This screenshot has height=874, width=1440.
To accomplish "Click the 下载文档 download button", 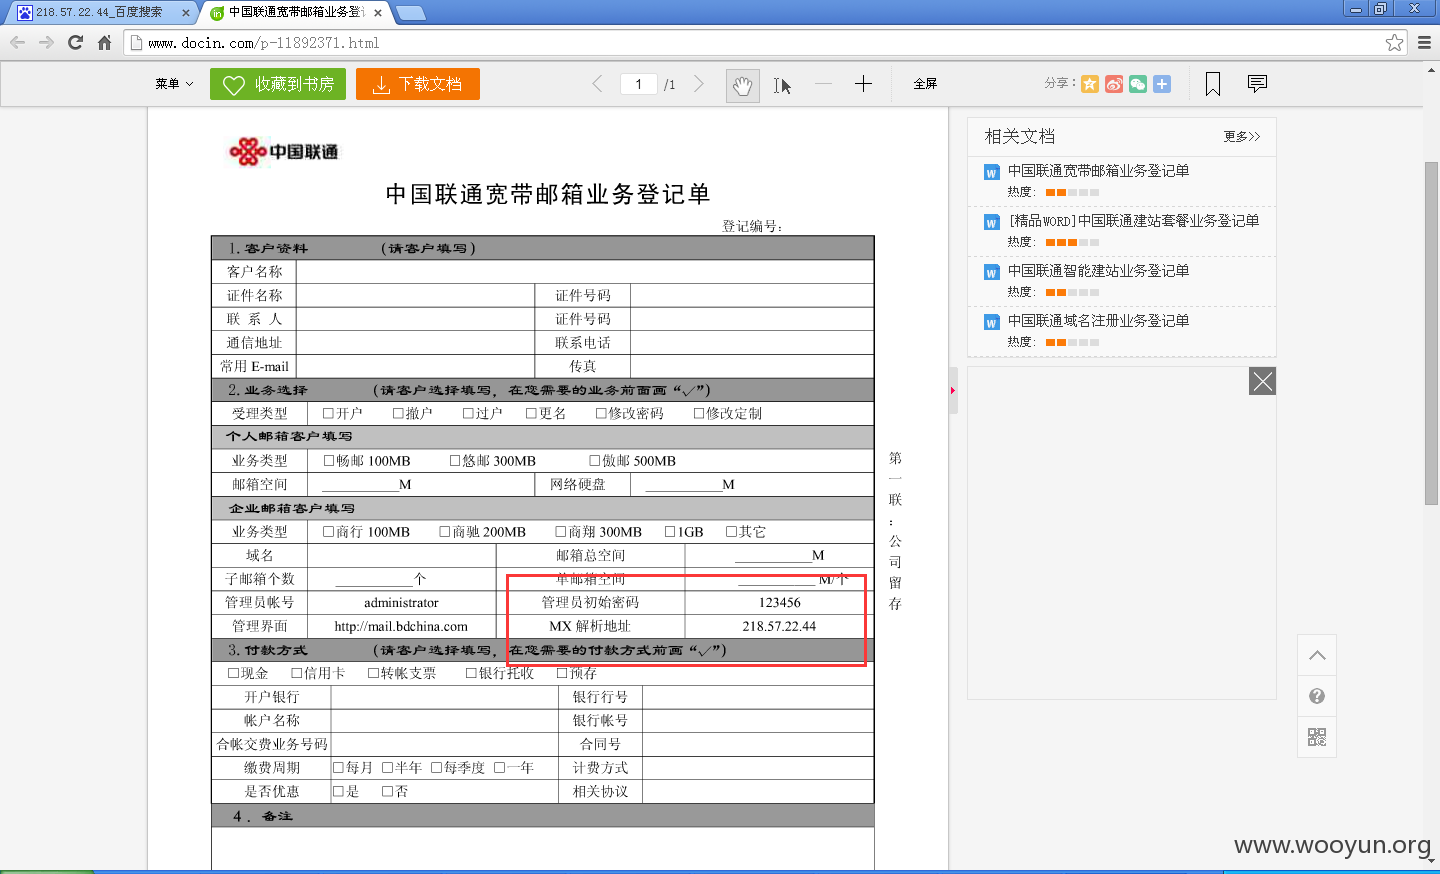I will (418, 84).
